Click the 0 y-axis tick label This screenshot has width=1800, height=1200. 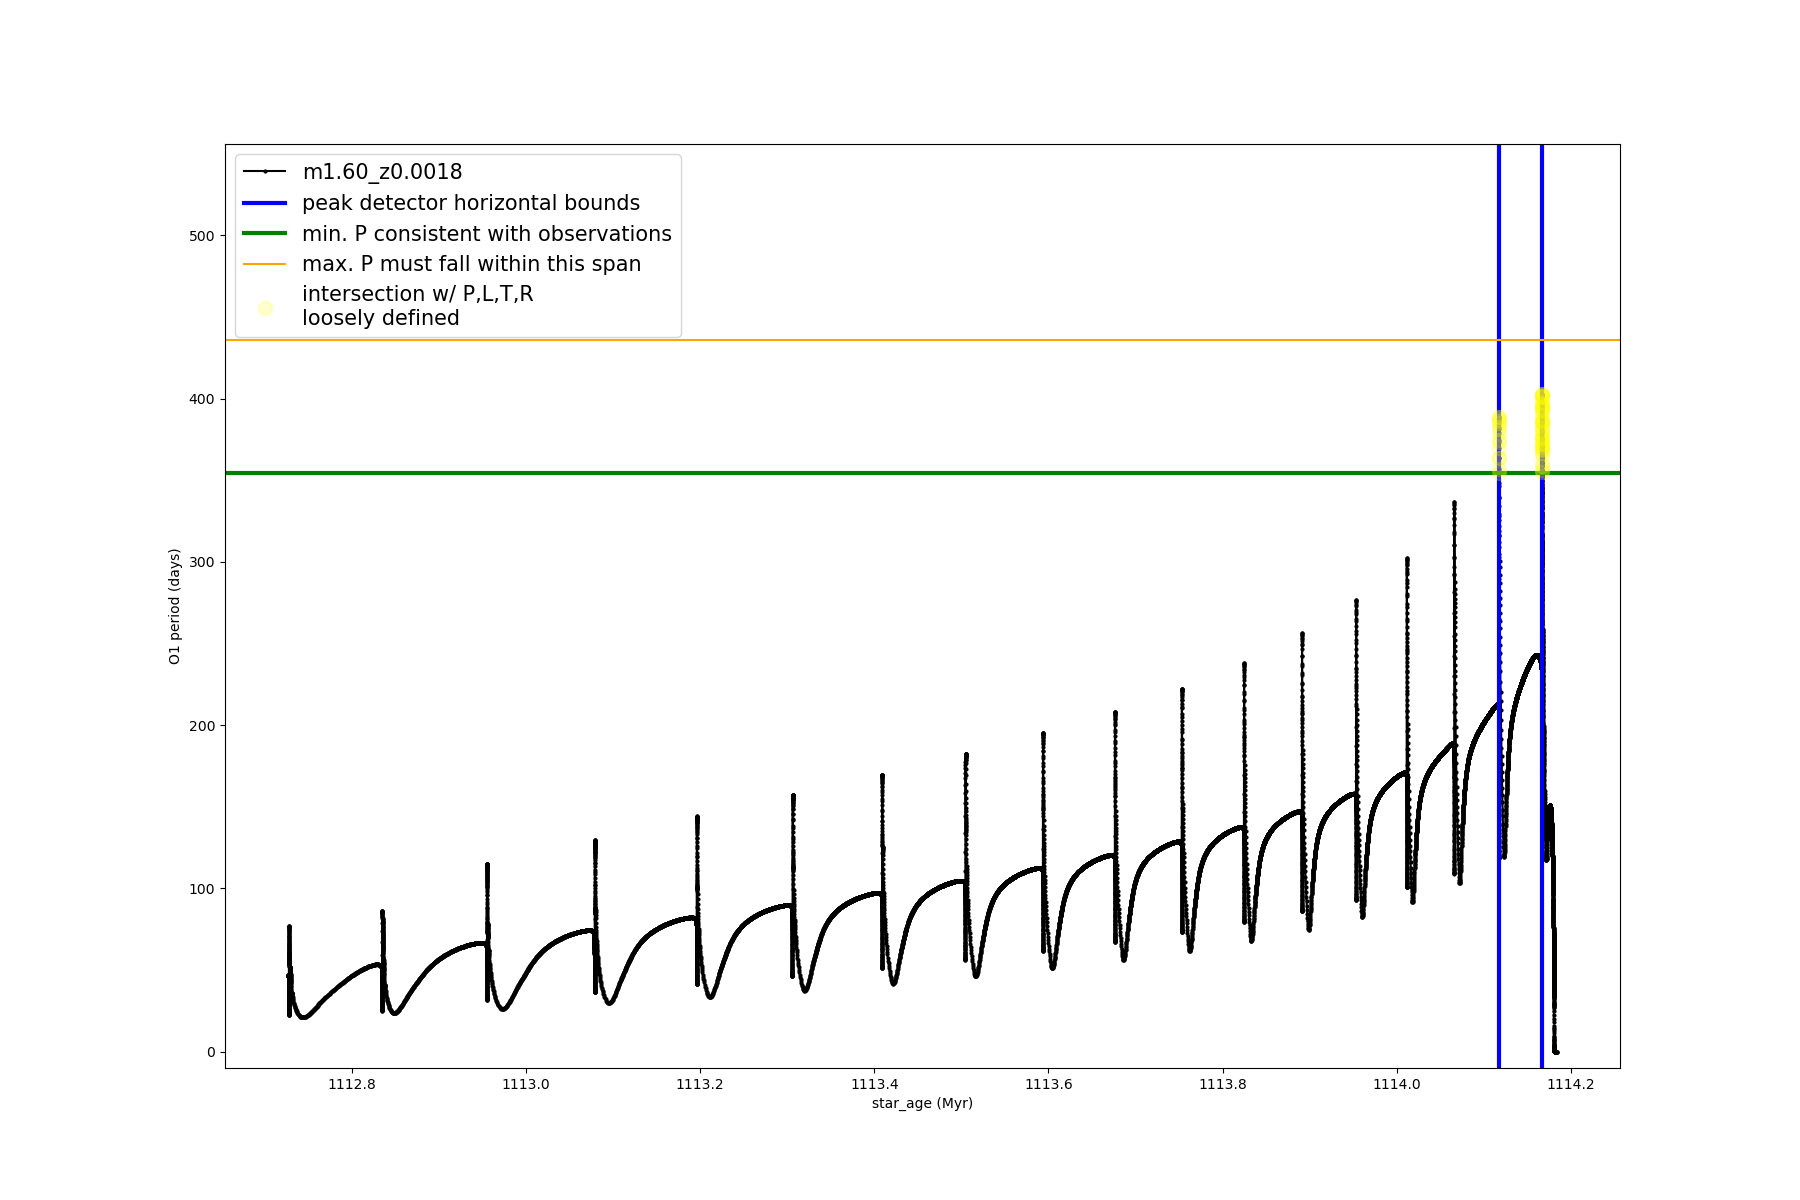(x=210, y=1052)
